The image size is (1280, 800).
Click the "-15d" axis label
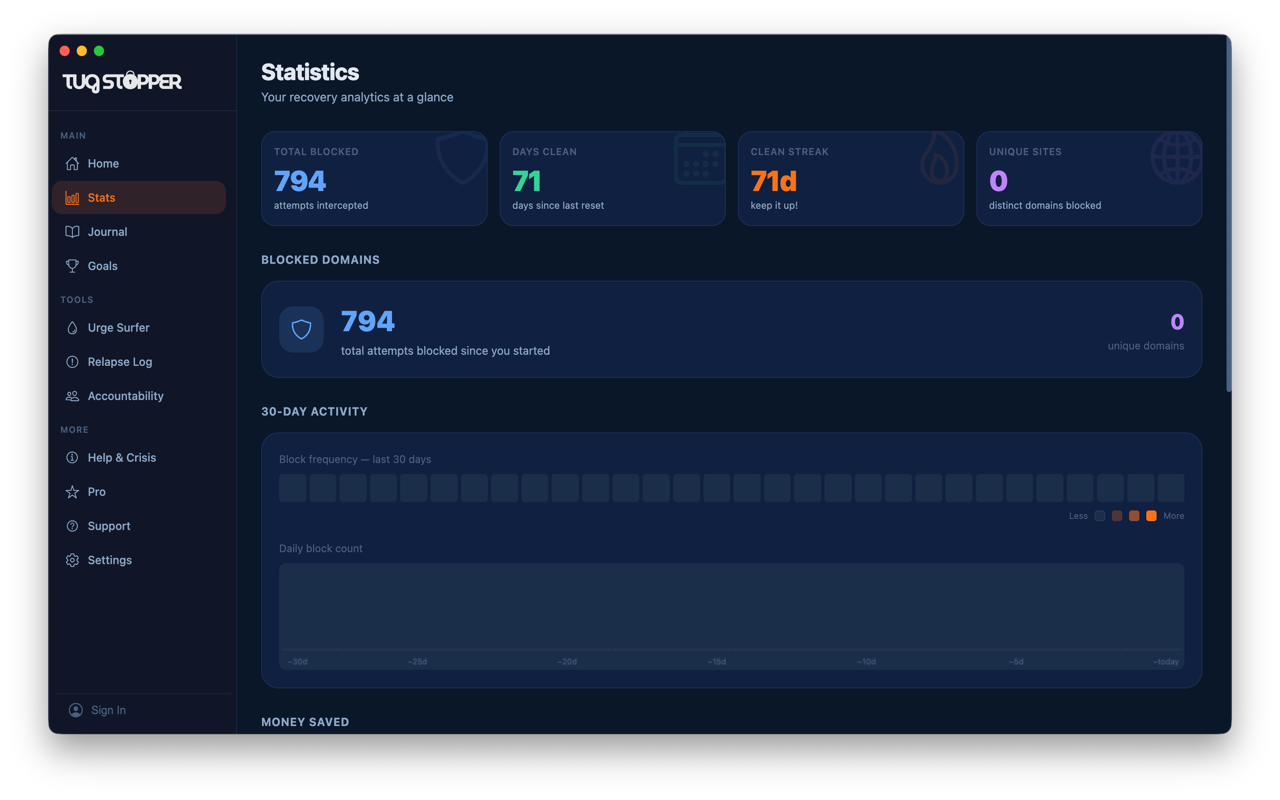click(x=716, y=662)
